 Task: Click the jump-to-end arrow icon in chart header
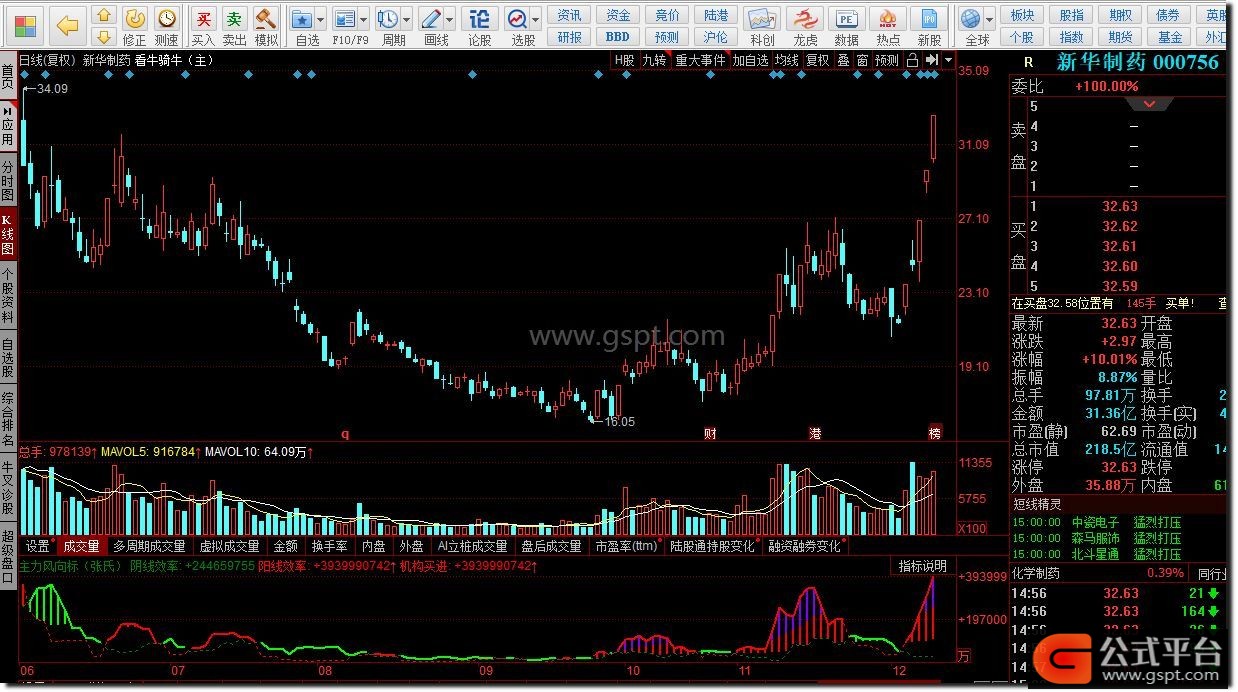pyautogui.click(x=931, y=60)
